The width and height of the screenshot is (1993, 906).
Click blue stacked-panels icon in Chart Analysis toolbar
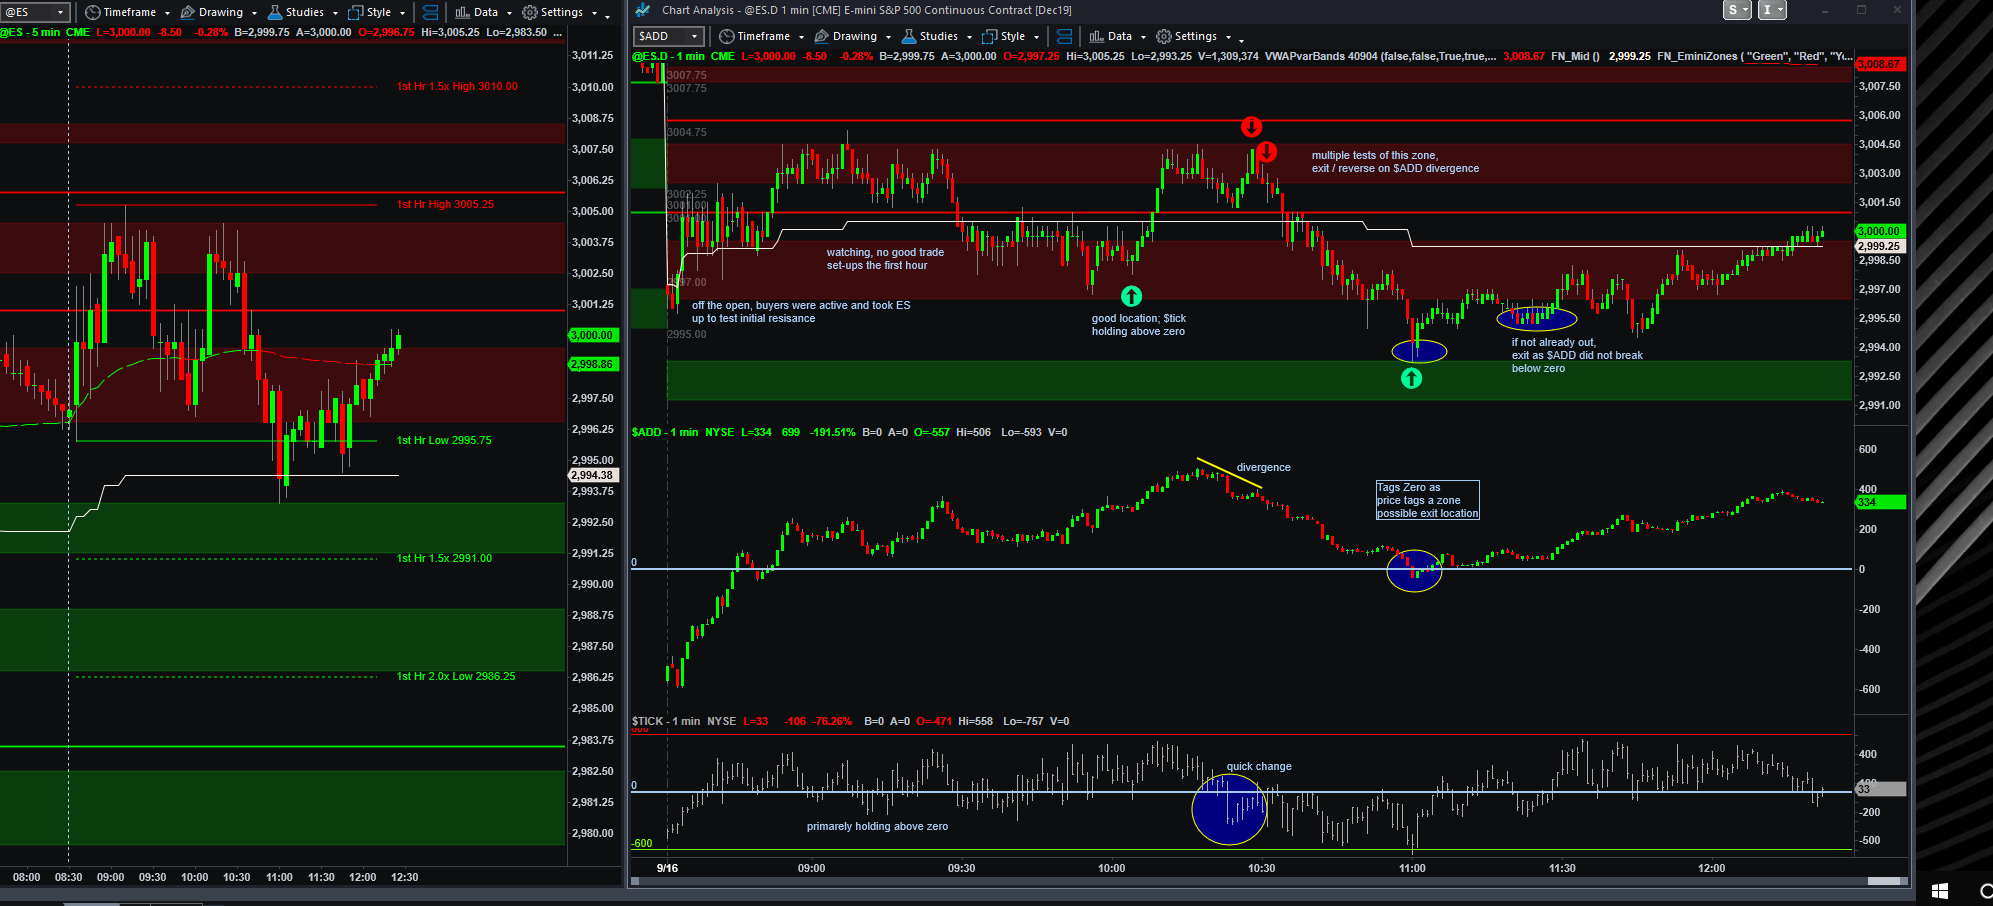click(1064, 36)
